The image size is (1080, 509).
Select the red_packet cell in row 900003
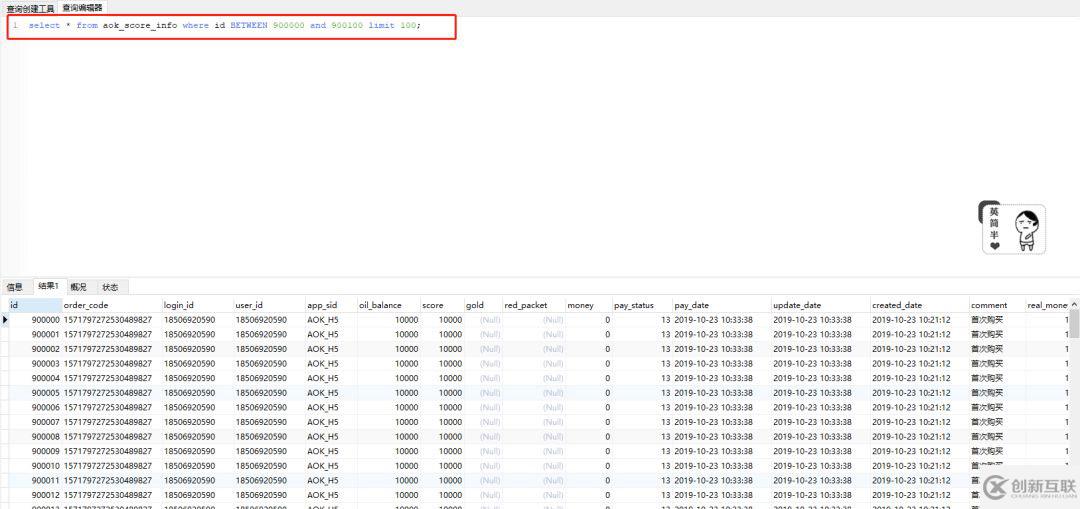click(x=533, y=364)
